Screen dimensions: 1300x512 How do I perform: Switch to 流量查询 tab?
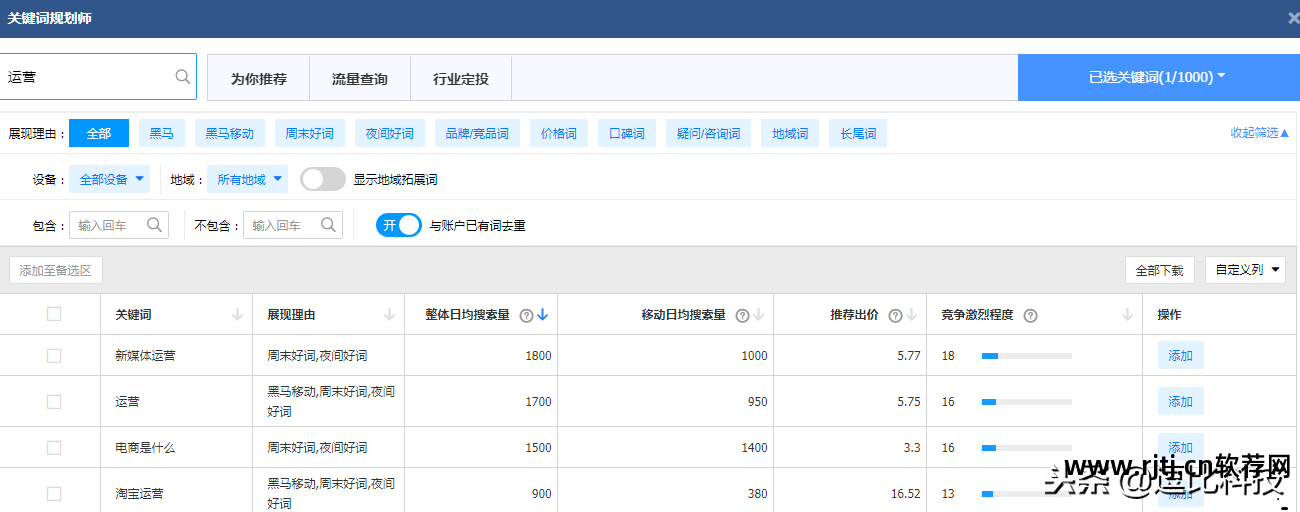tap(360, 78)
